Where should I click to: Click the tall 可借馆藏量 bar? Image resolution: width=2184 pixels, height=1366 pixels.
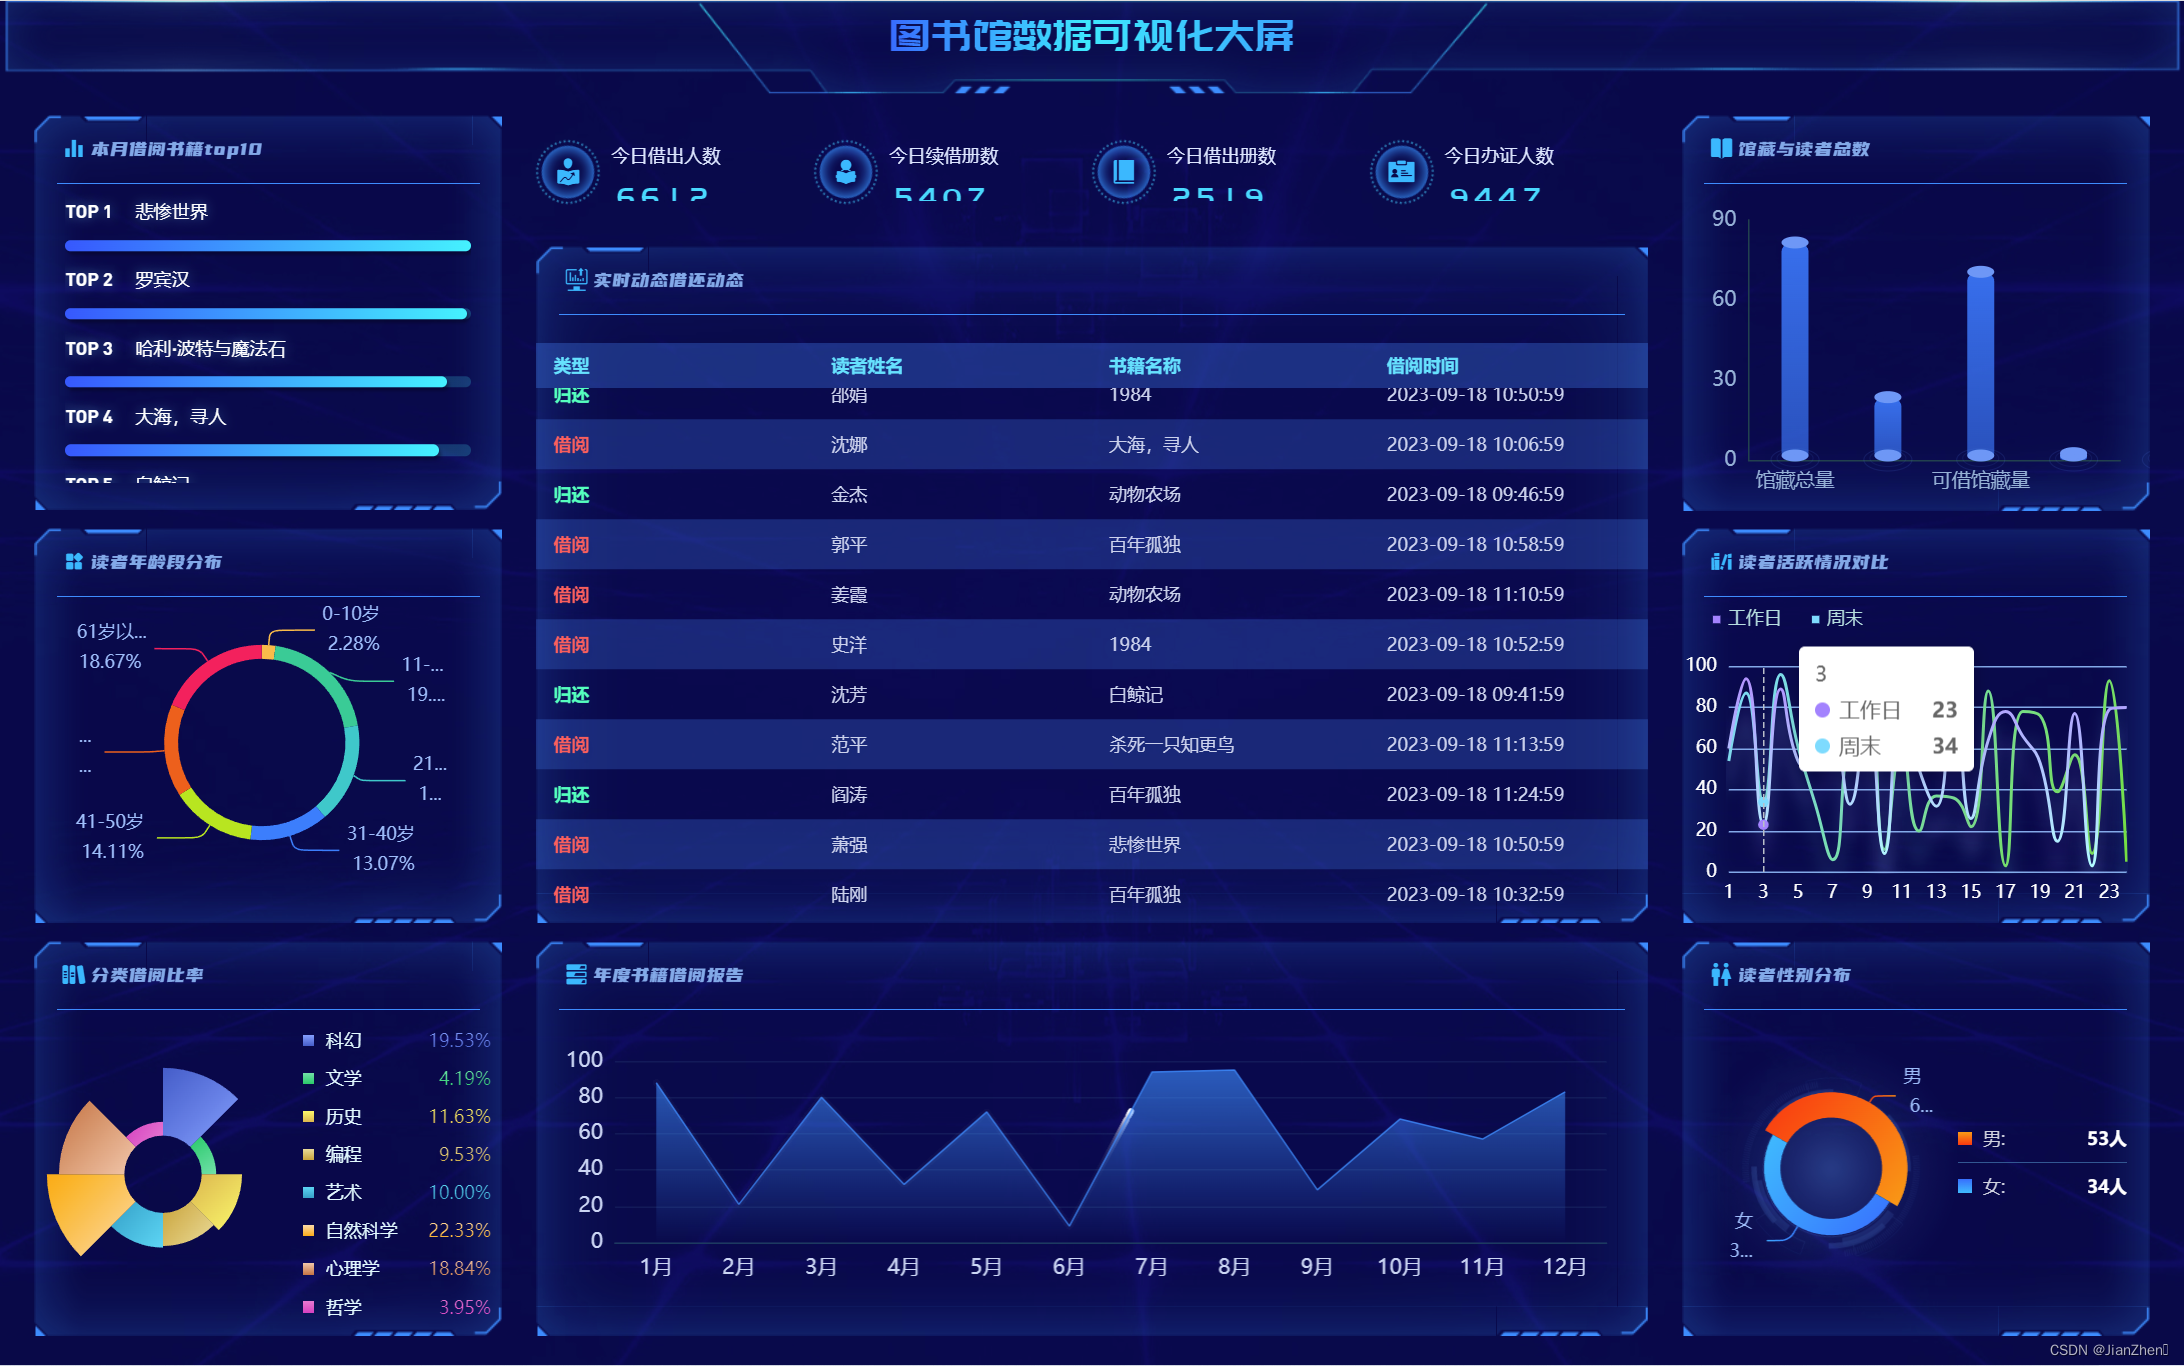pos(1981,365)
